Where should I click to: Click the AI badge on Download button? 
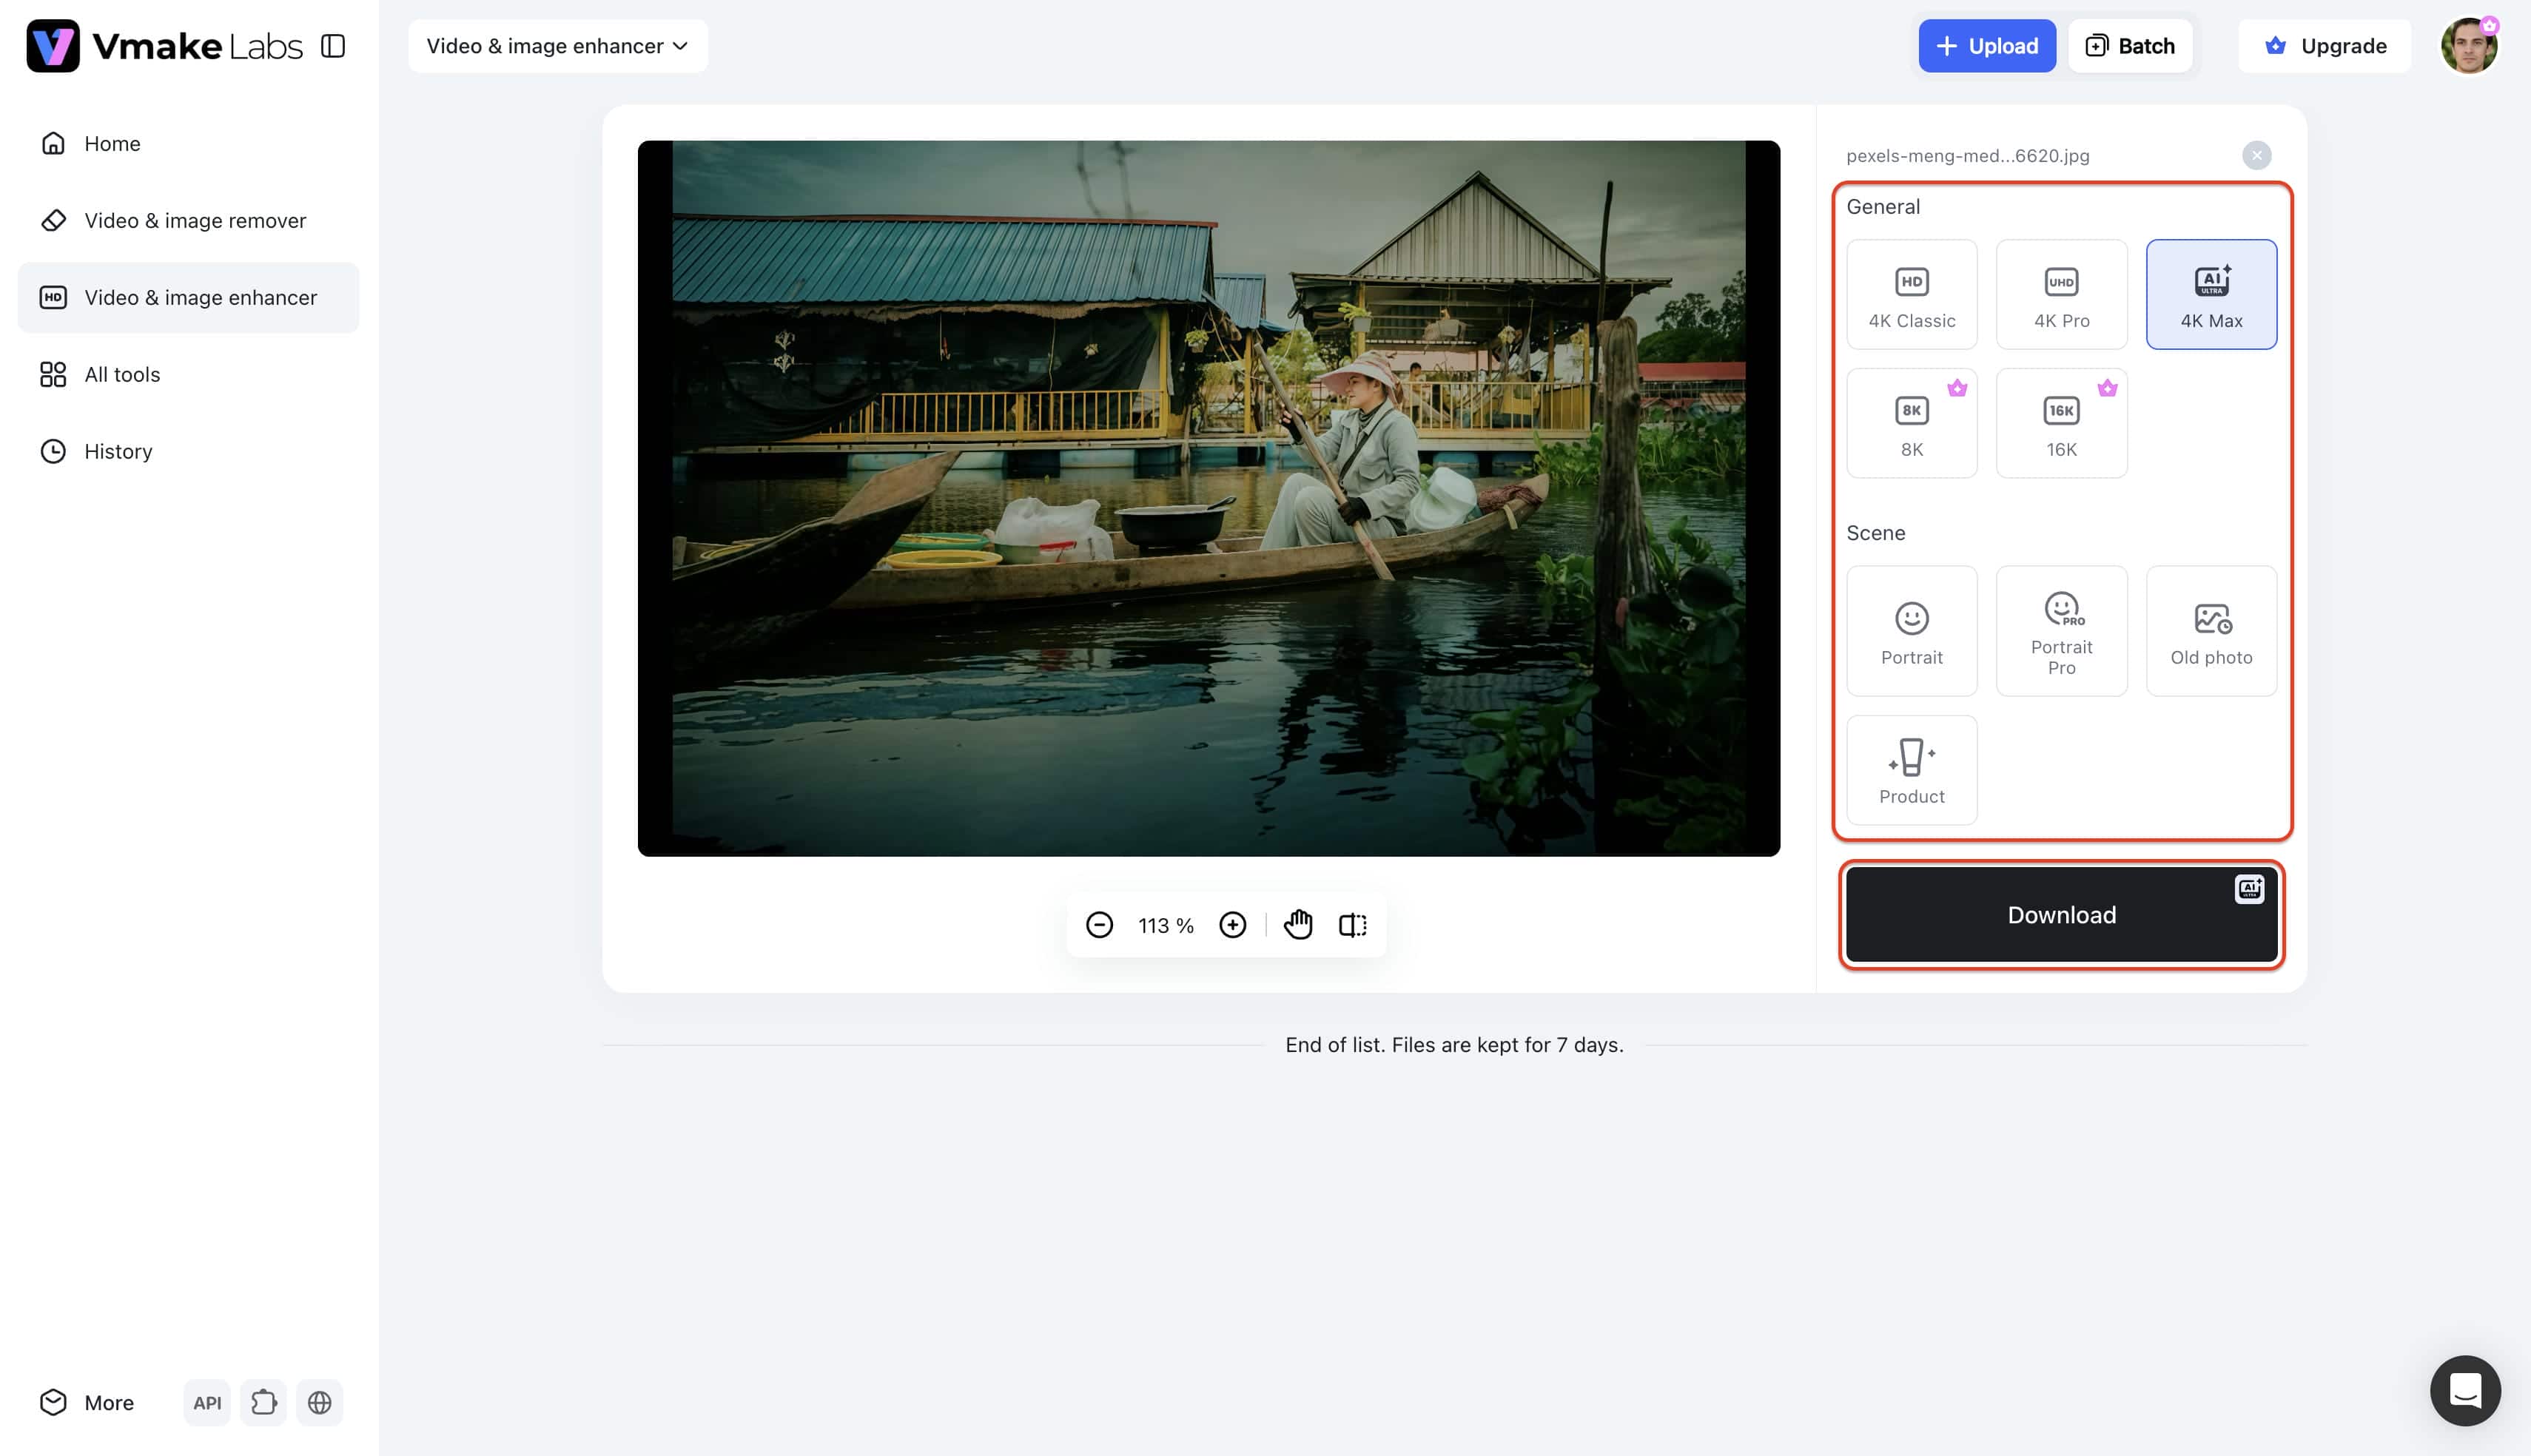click(2249, 888)
